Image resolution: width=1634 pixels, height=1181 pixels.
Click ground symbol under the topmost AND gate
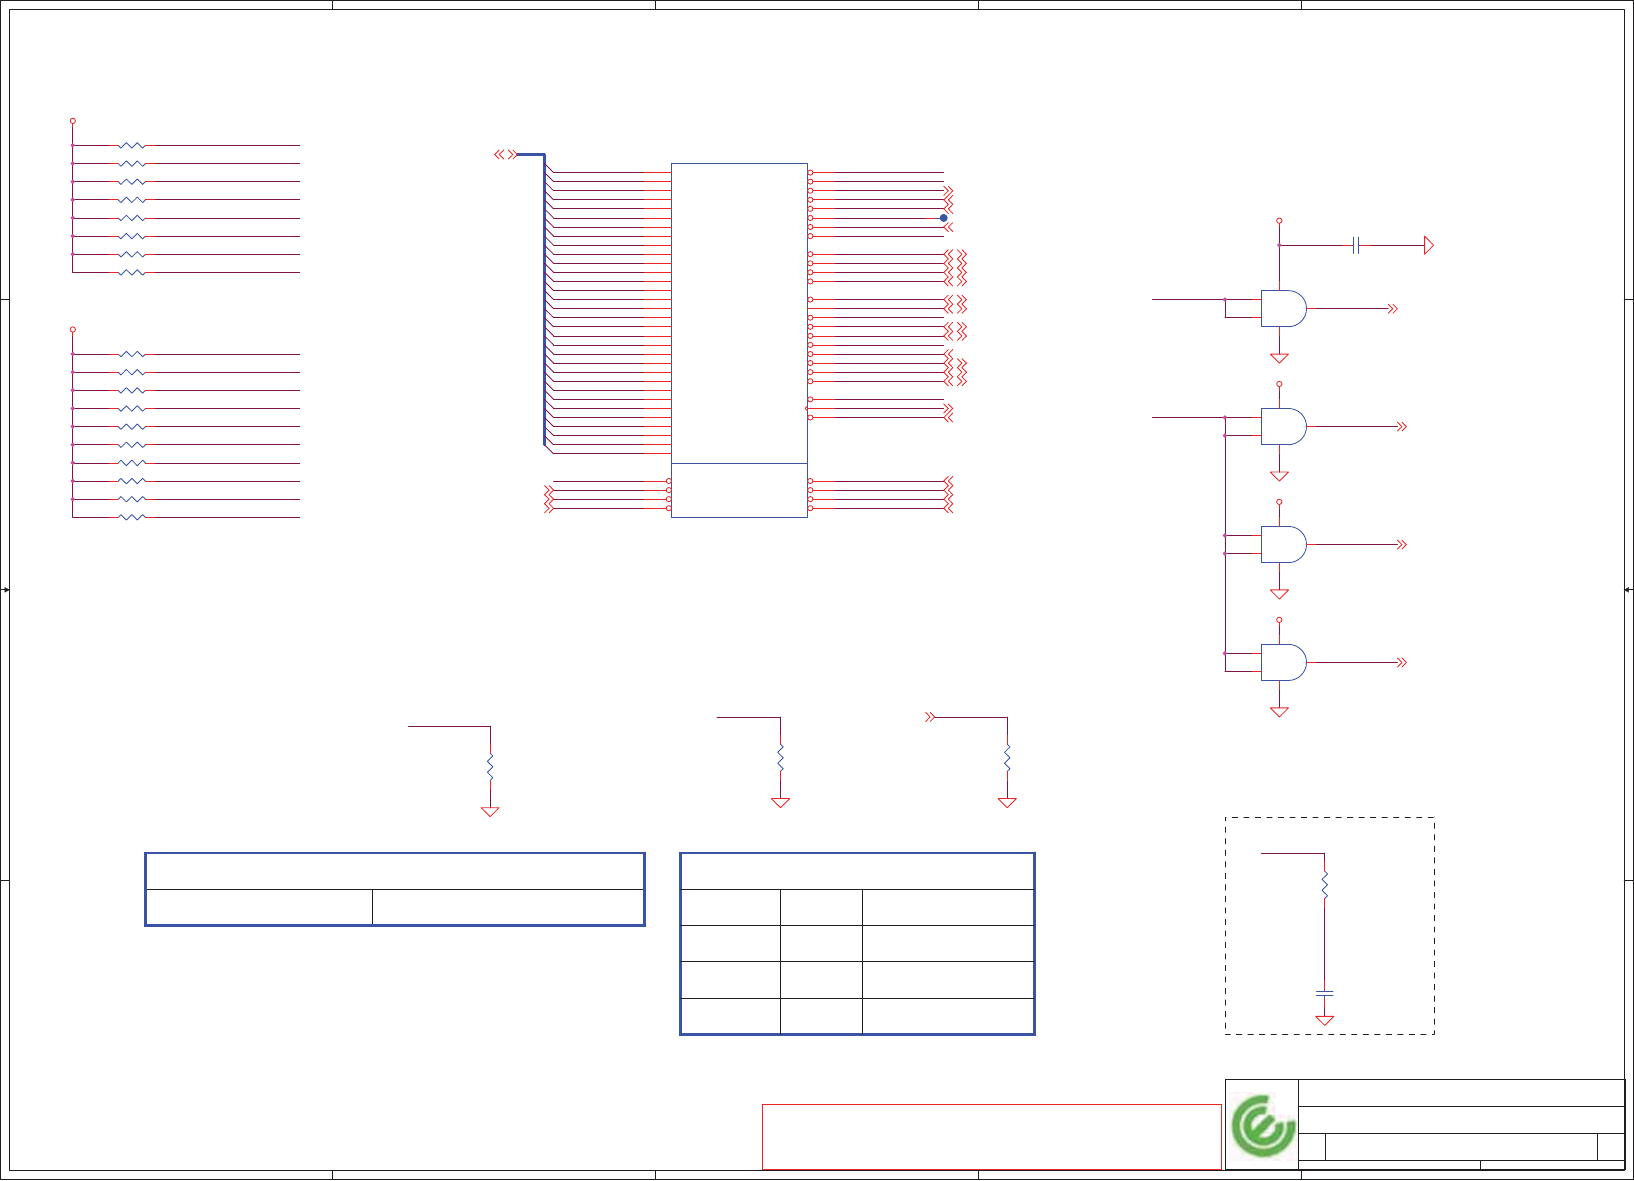pos(1279,358)
